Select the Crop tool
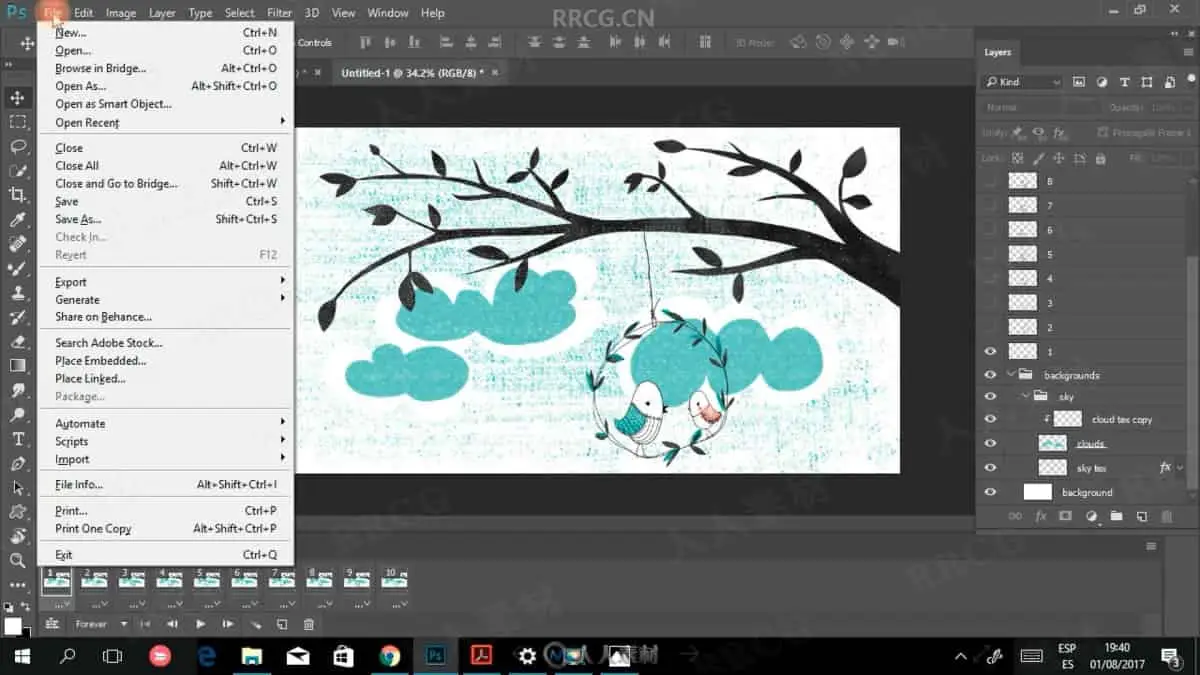1200x675 pixels. click(17, 195)
